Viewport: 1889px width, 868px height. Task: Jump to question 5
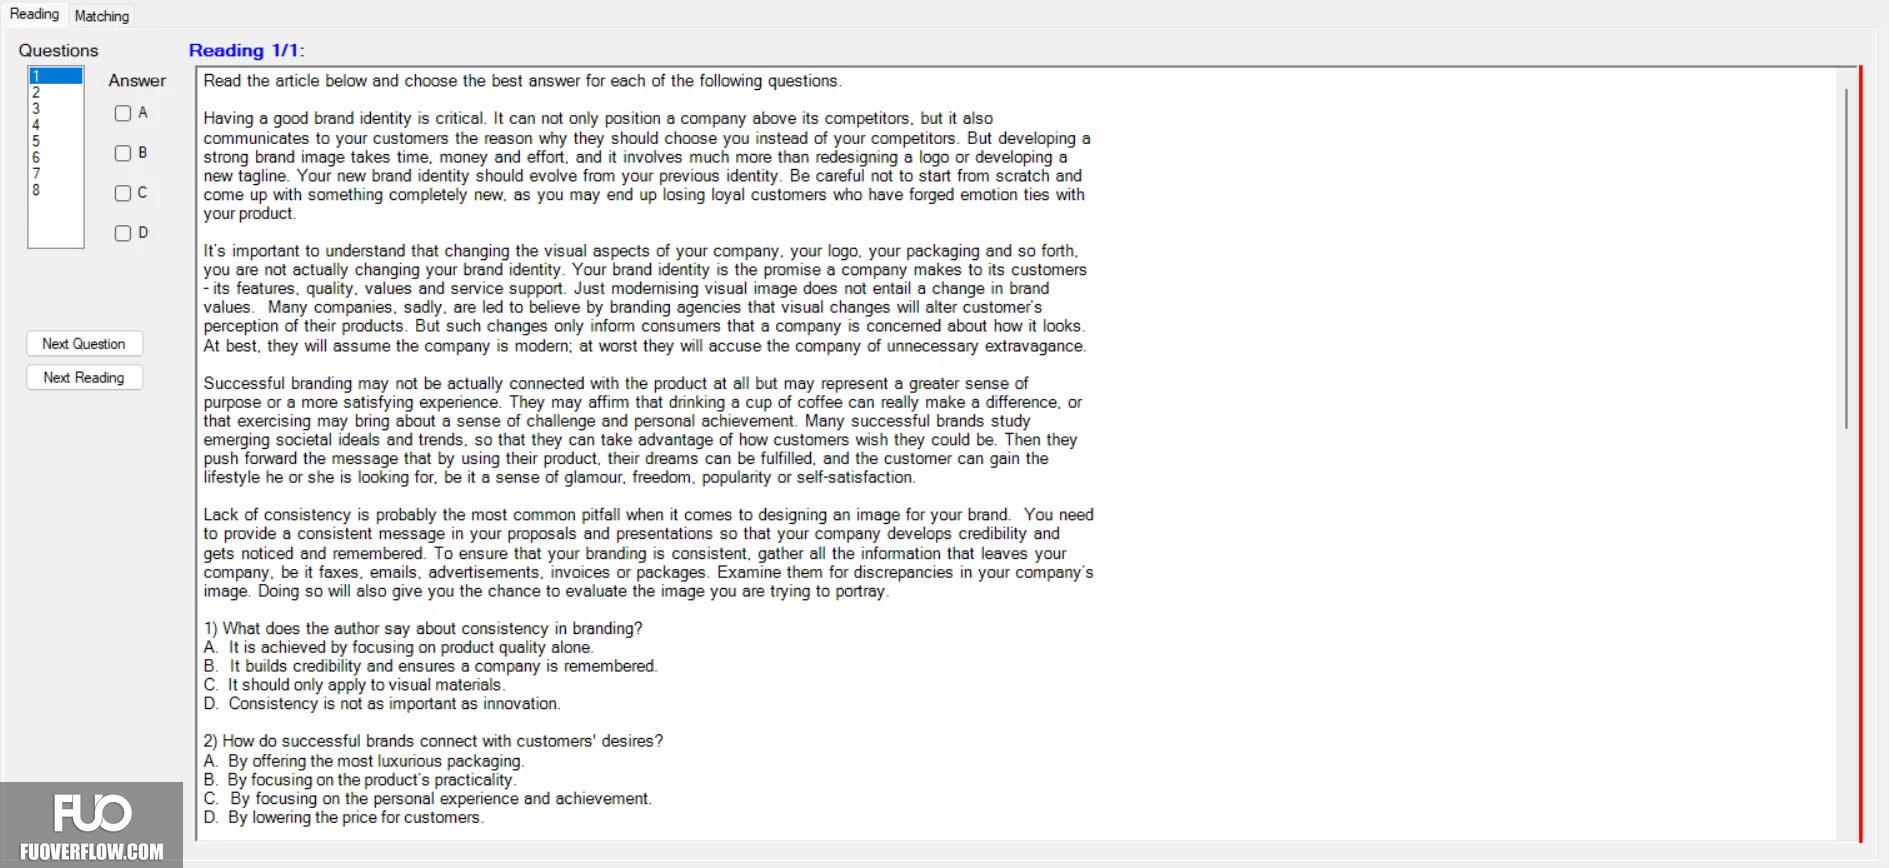[55, 141]
